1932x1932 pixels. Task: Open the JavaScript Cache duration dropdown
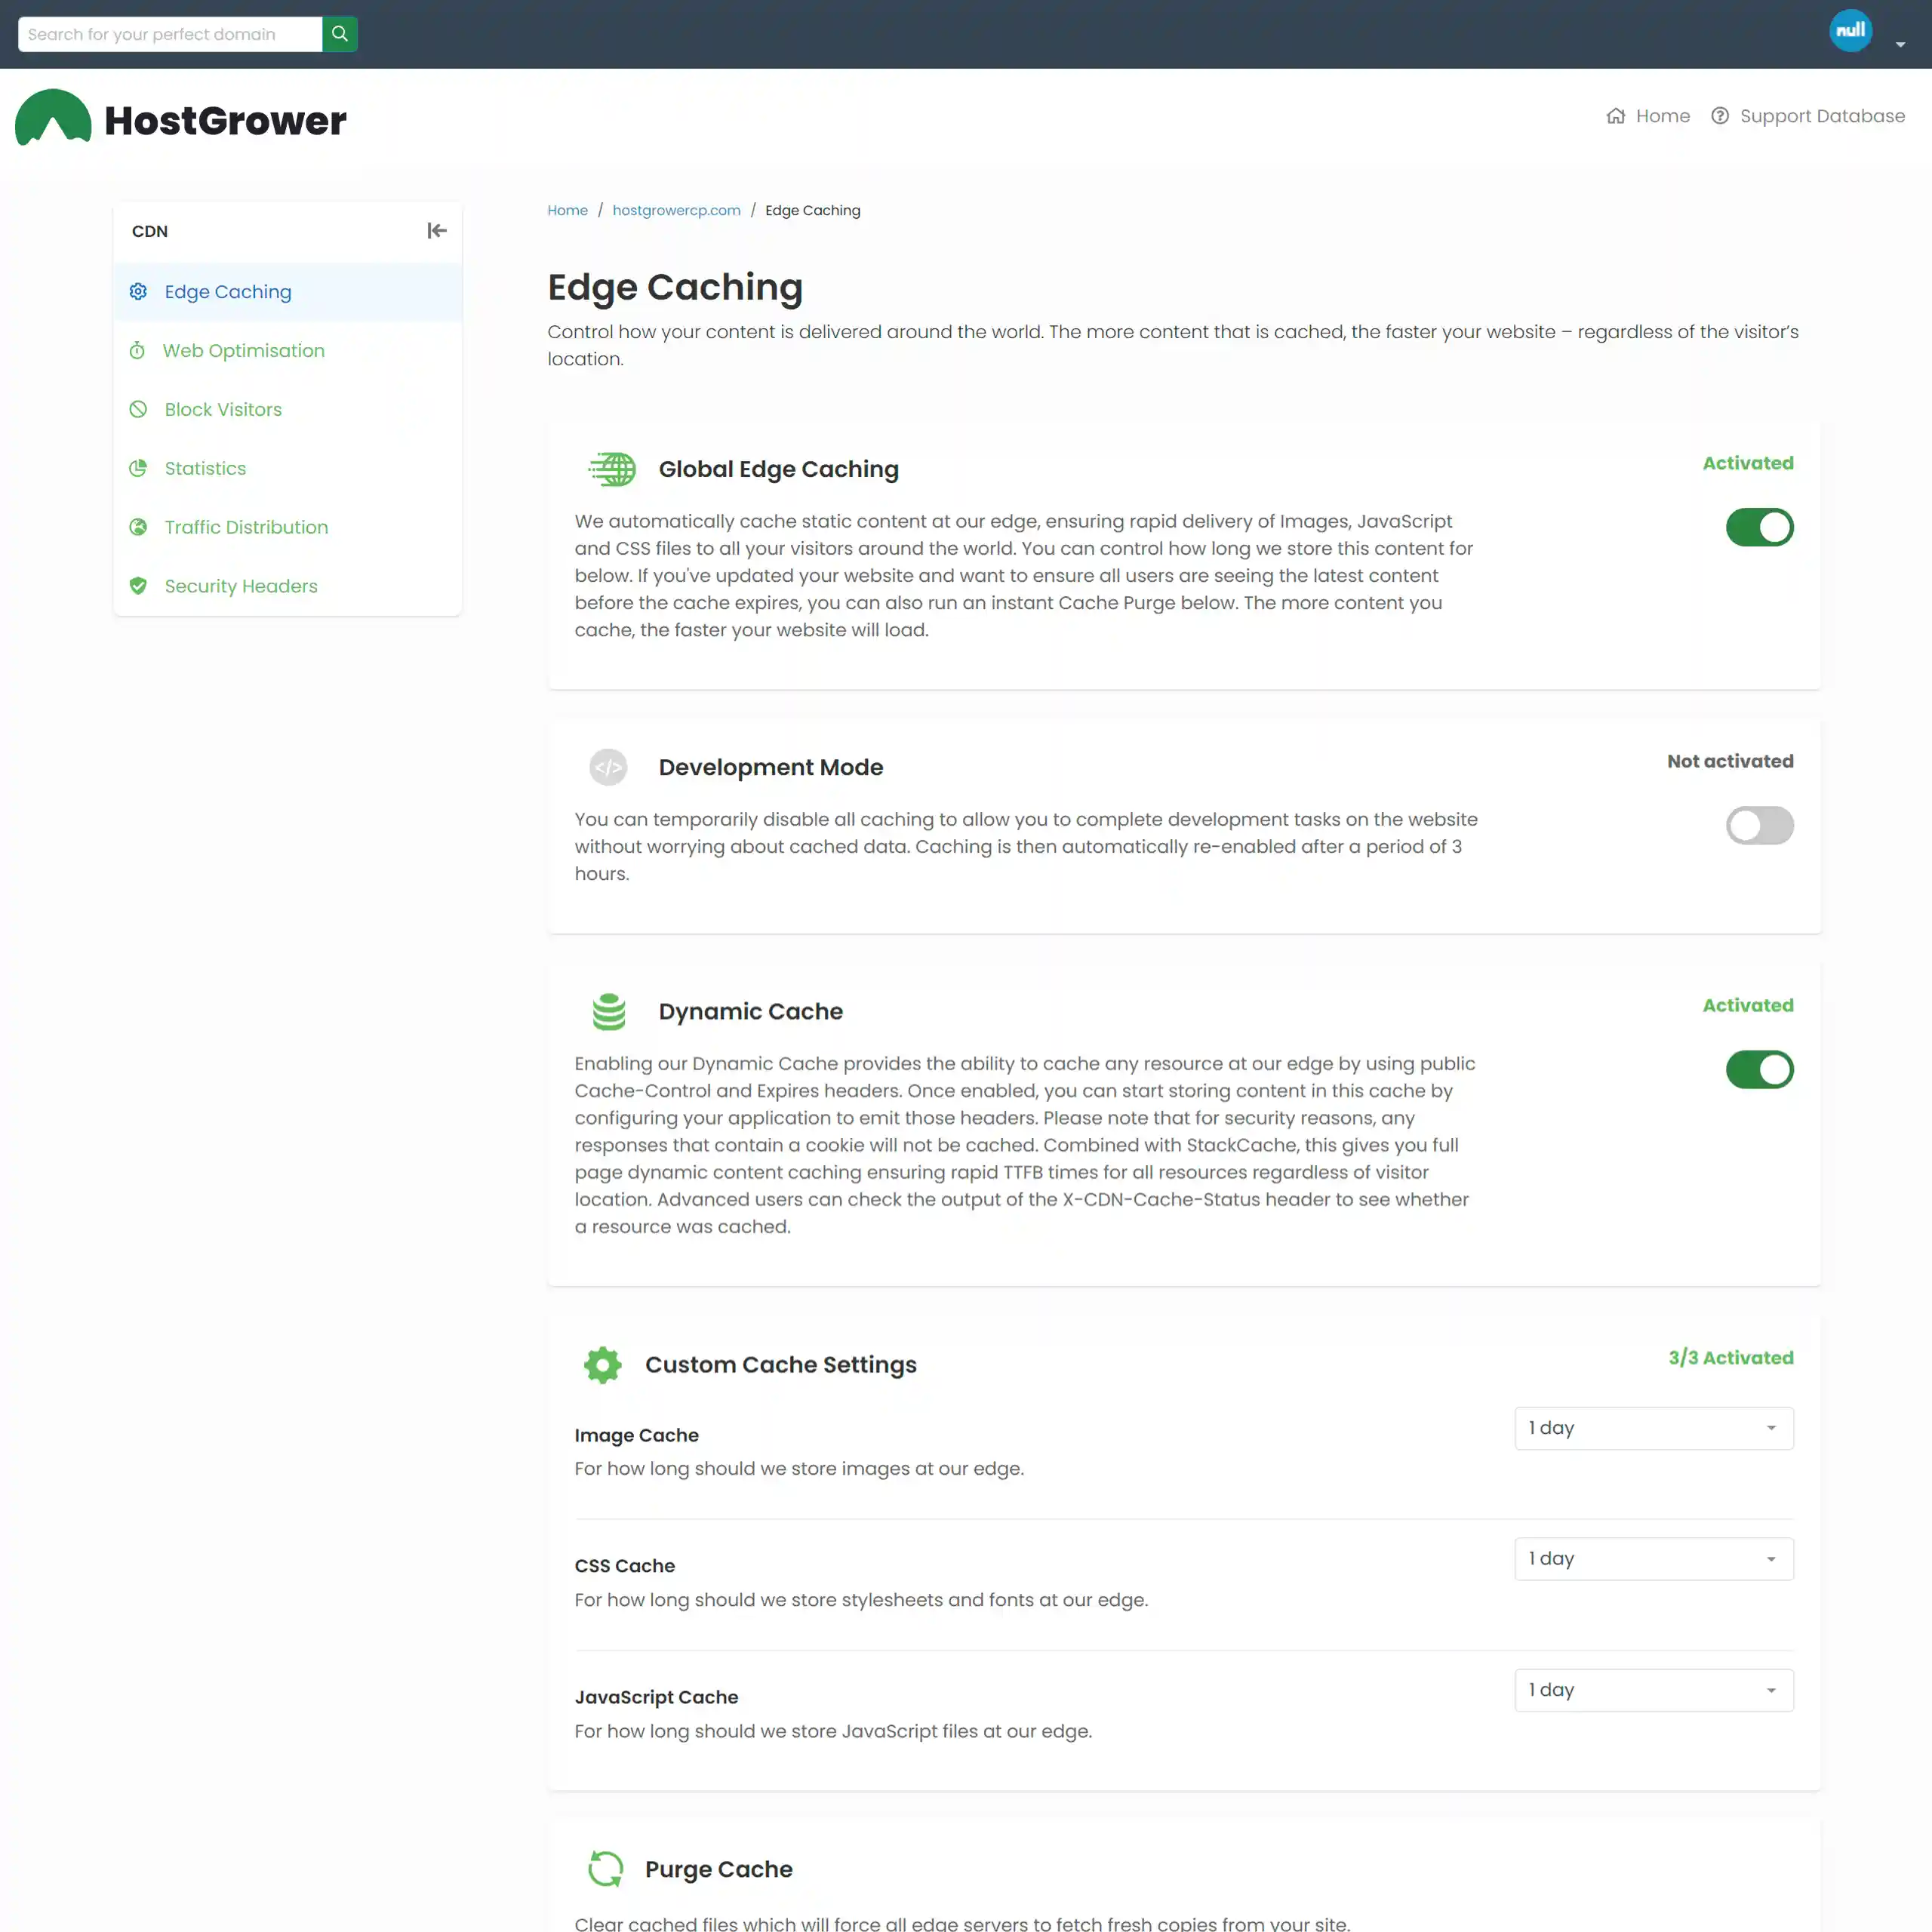click(x=1654, y=1690)
